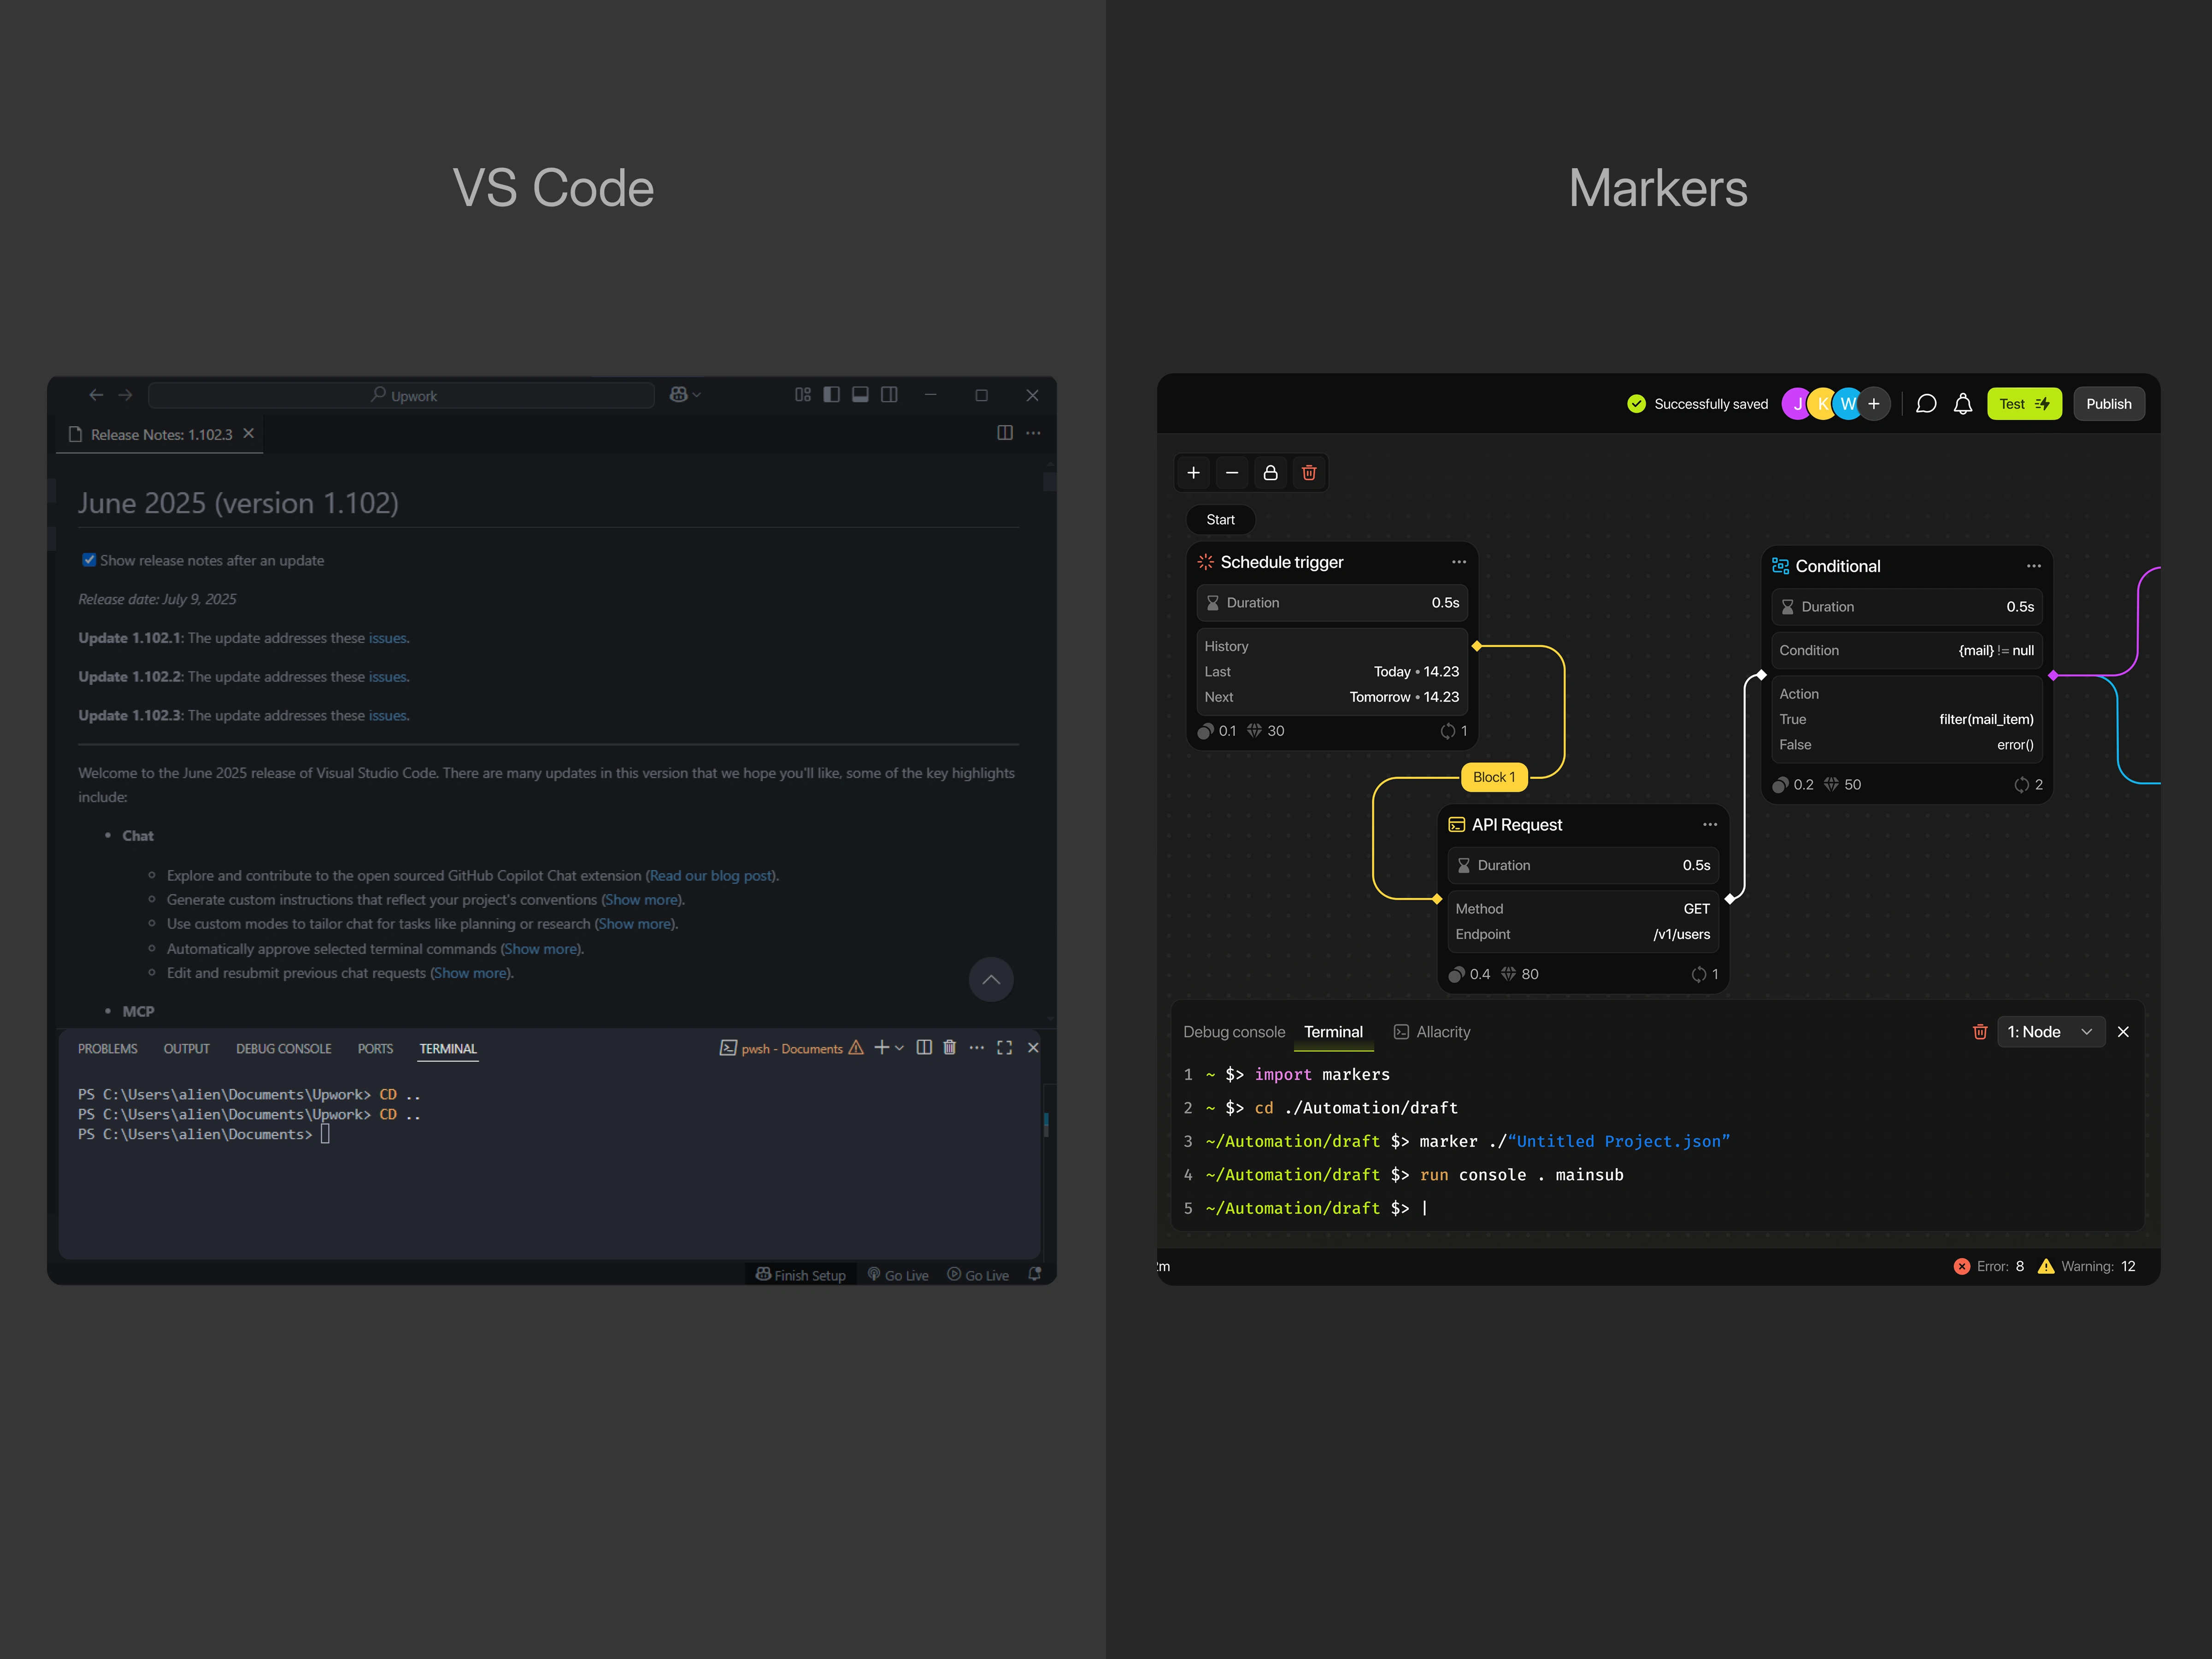Open Schedule trigger node options menu
Image resolution: width=2212 pixels, height=1659 pixels.
pyautogui.click(x=1459, y=562)
